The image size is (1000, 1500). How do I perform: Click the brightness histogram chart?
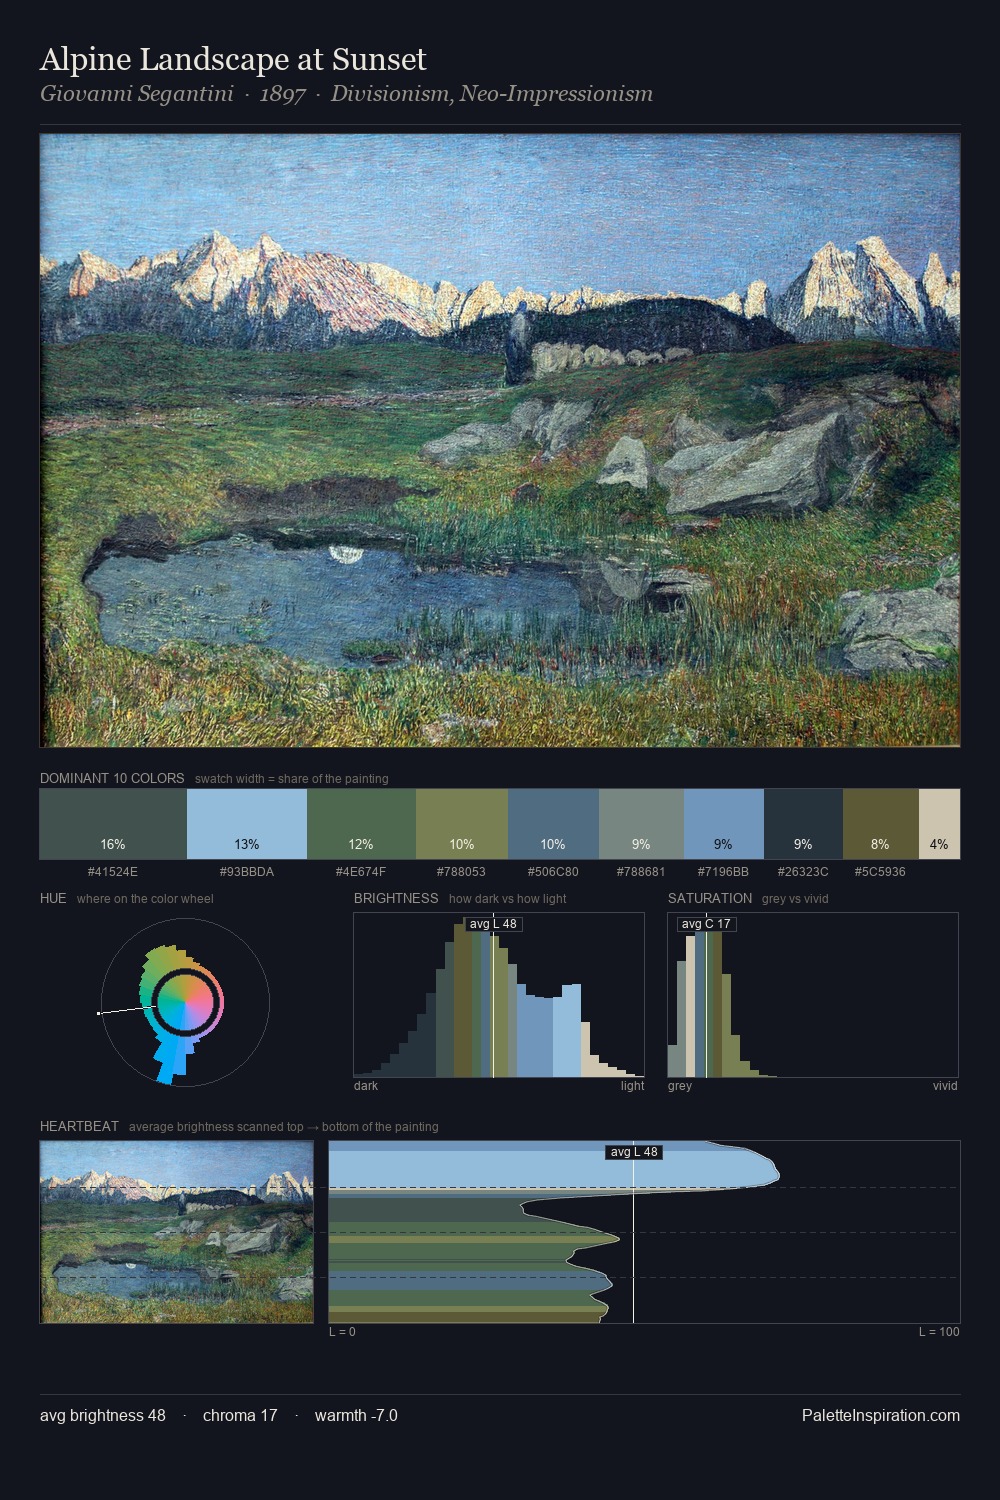499,995
